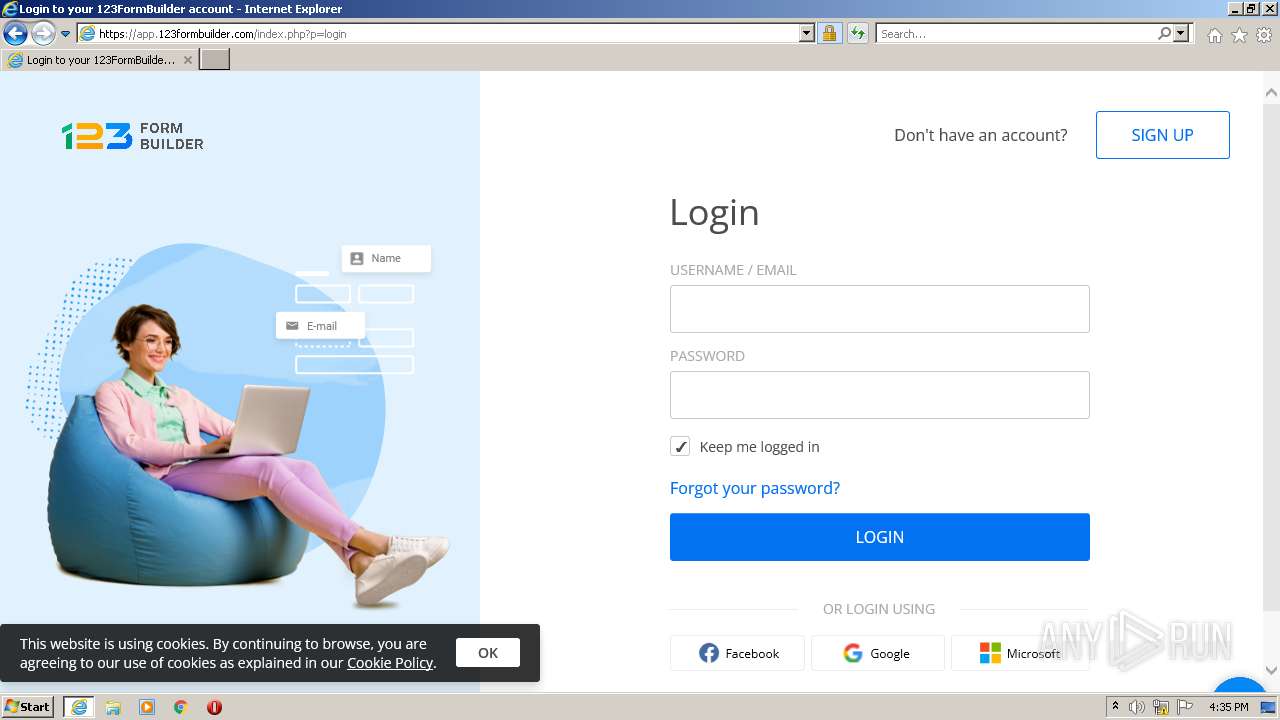Click the browser Search box
Image resolution: width=1280 pixels, height=720 pixels.
(1016, 34)
